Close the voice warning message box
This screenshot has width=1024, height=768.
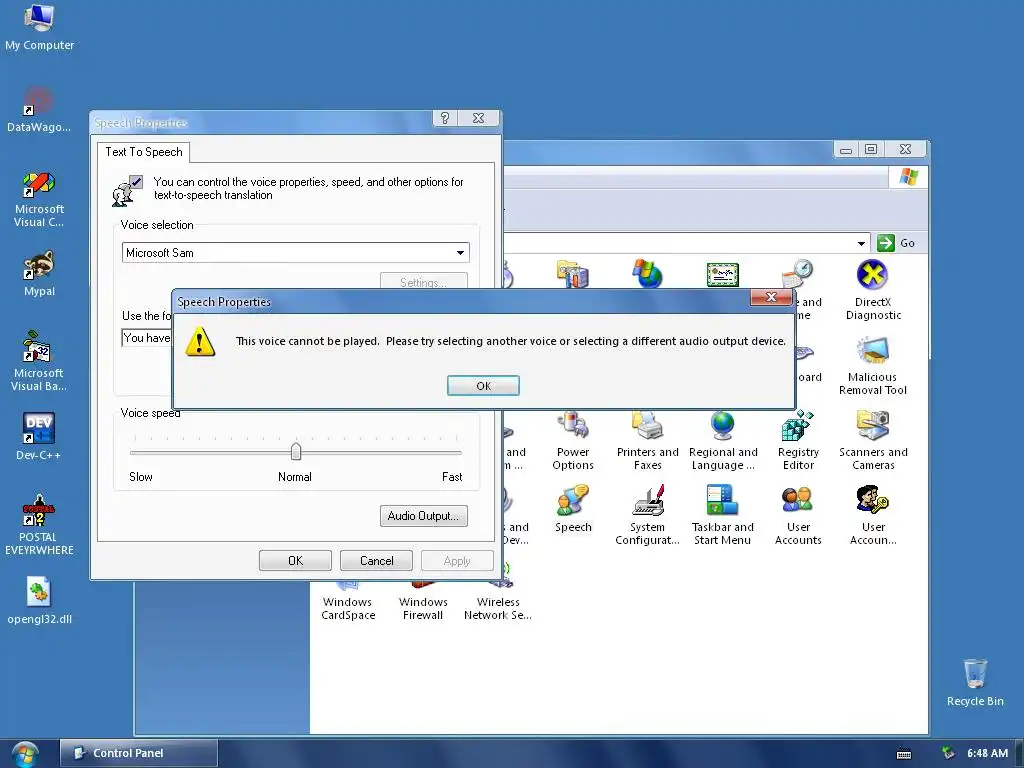[771, 297]
